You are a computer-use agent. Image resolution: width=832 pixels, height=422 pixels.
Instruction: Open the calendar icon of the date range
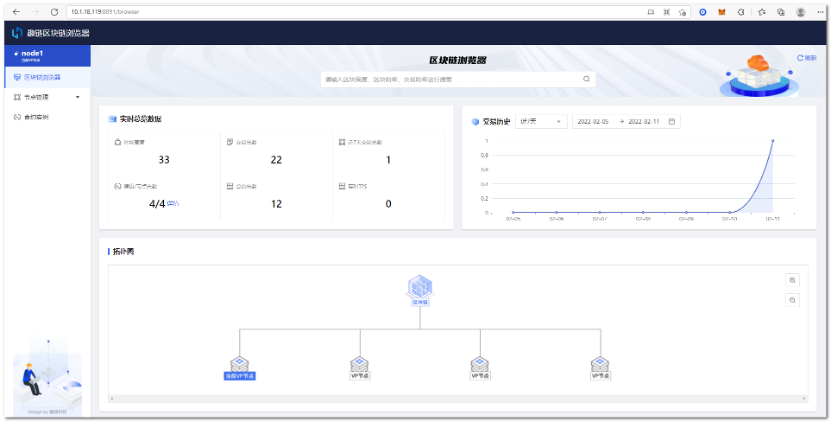coord(672,122)
